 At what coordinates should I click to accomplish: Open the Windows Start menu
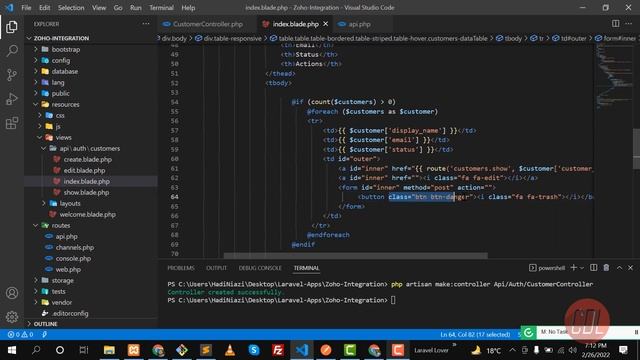(12, 350)
